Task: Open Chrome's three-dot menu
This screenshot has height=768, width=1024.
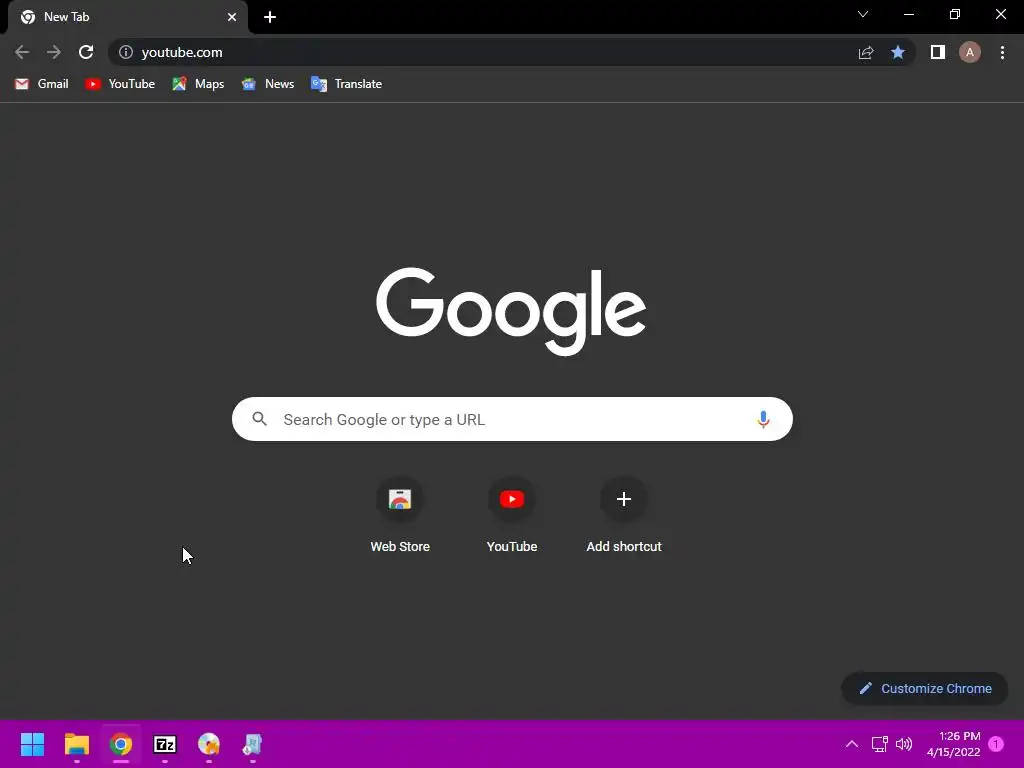Action: click(1002, 52)
